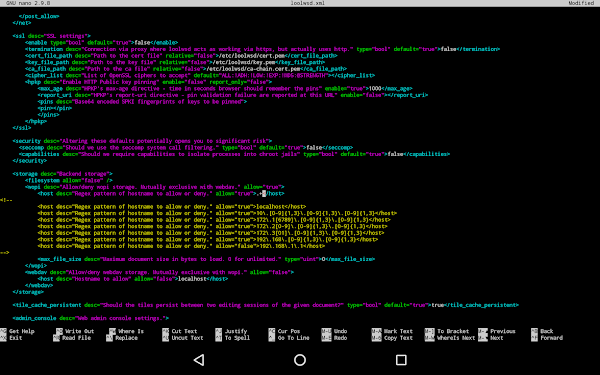Tap the Android recent apps square
This screenshot has width=600, height=375.
[401, 360]
